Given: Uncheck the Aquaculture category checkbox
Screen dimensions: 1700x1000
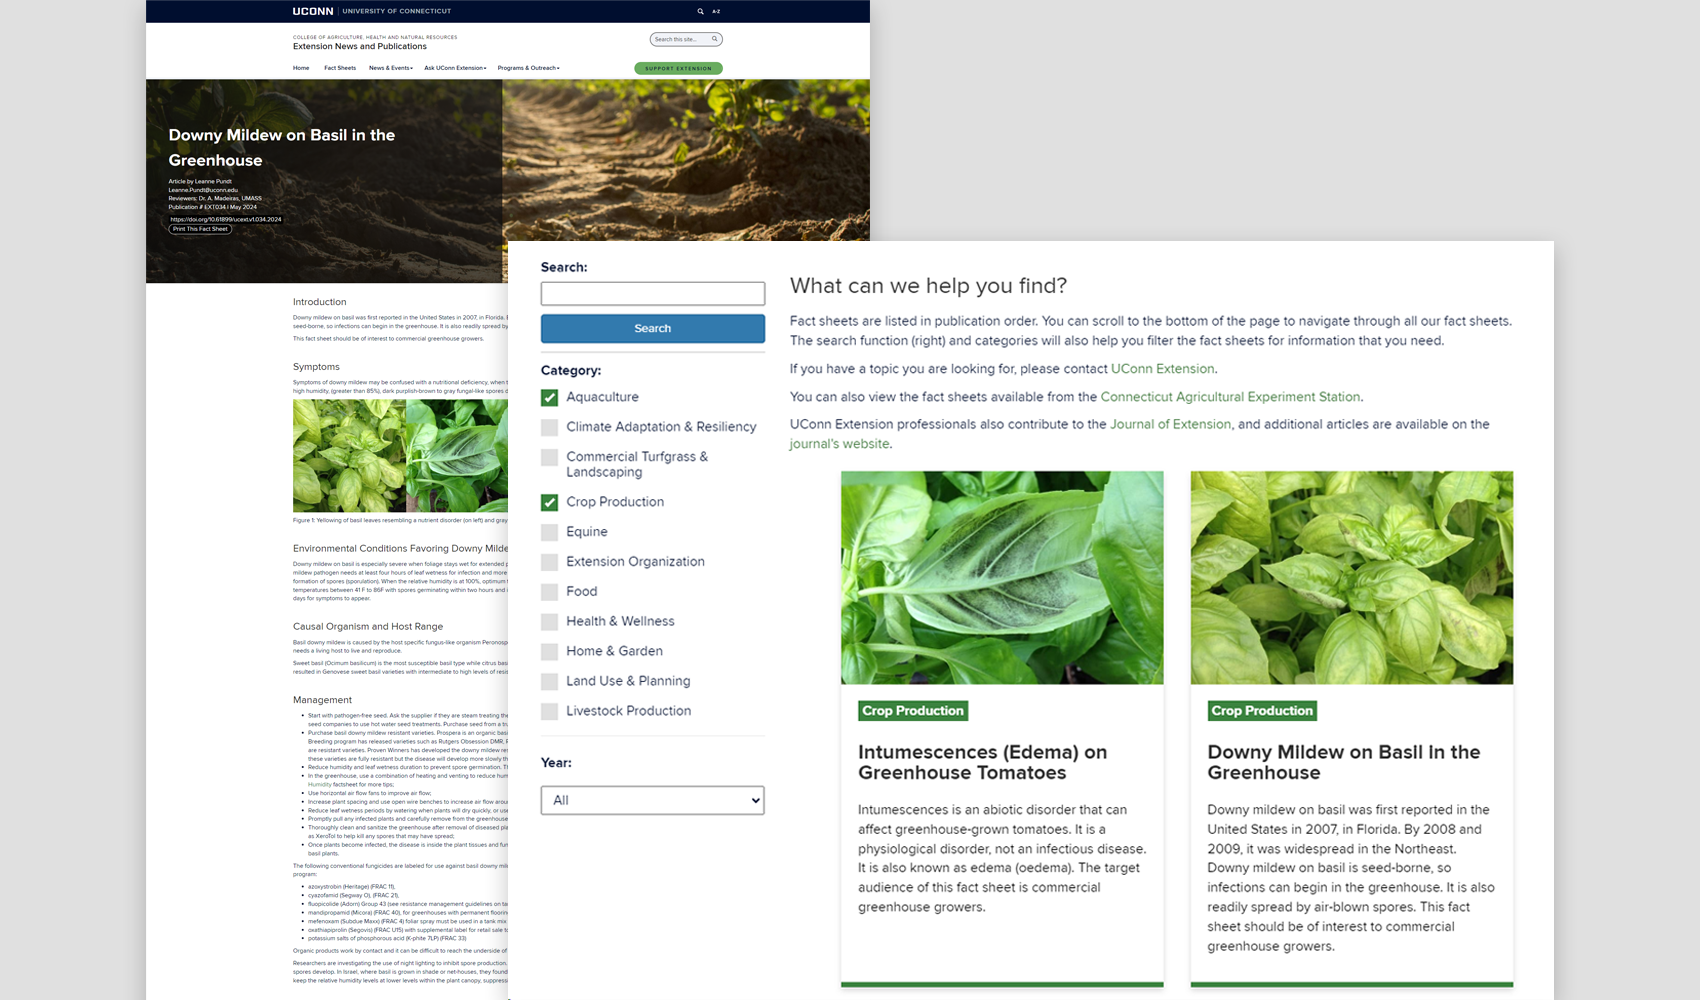Looking at the screenshot, I should pyautogui.click(x=549, y=397).
